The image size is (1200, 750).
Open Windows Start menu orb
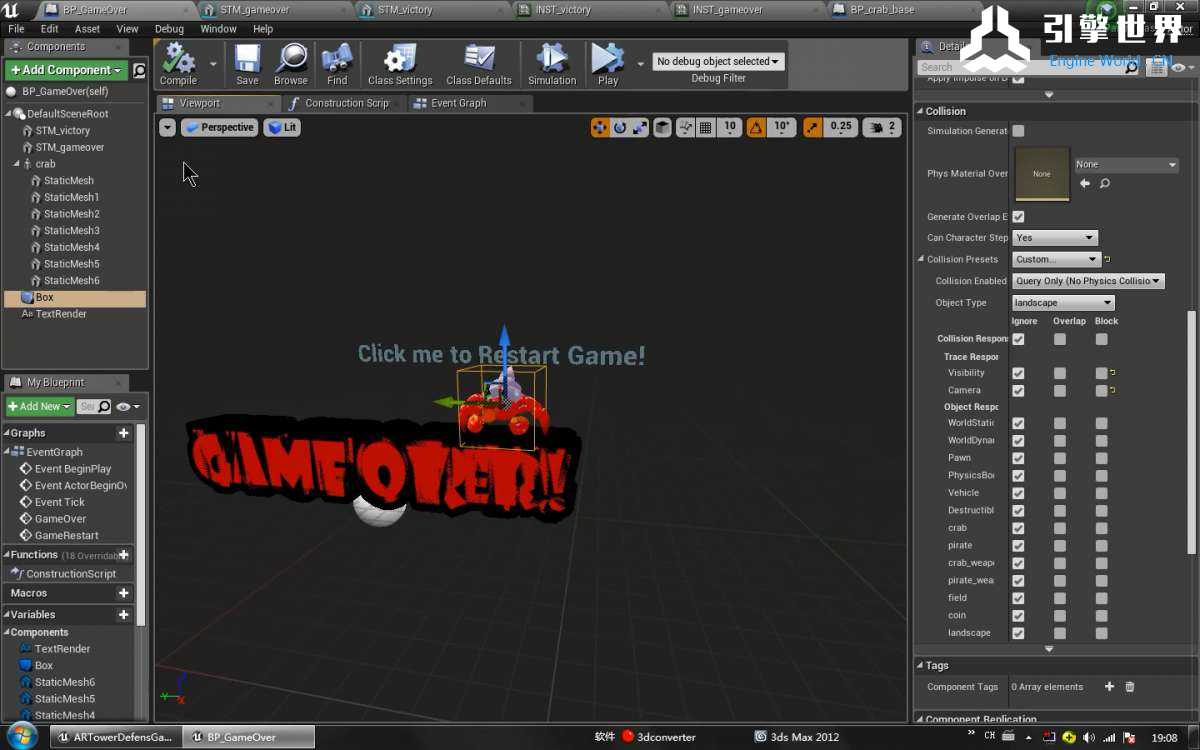21,736
